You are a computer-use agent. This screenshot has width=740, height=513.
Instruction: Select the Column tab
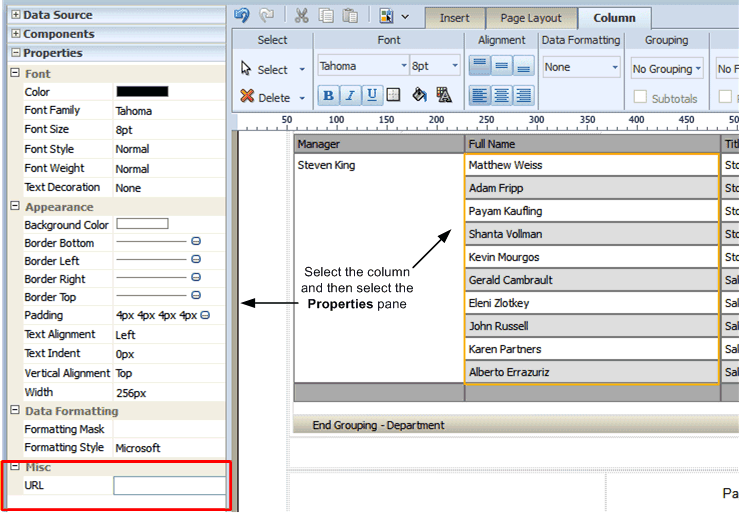click(614, 18)
